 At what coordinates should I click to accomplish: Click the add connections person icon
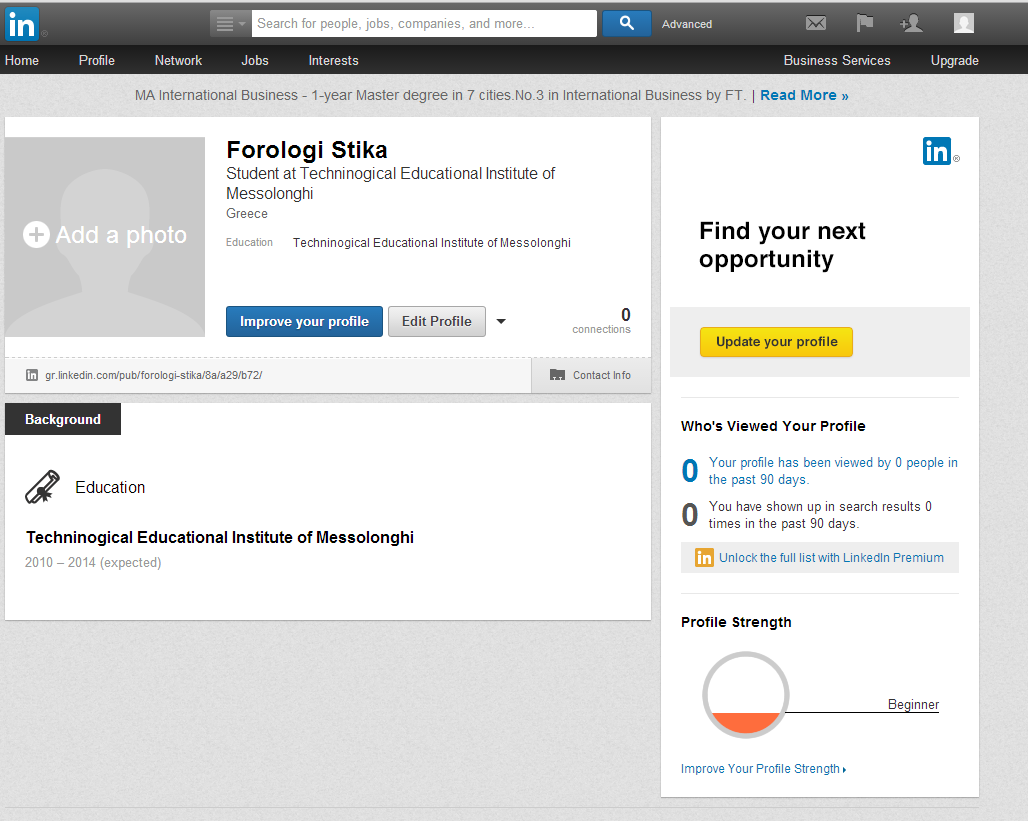pos(911,24)
